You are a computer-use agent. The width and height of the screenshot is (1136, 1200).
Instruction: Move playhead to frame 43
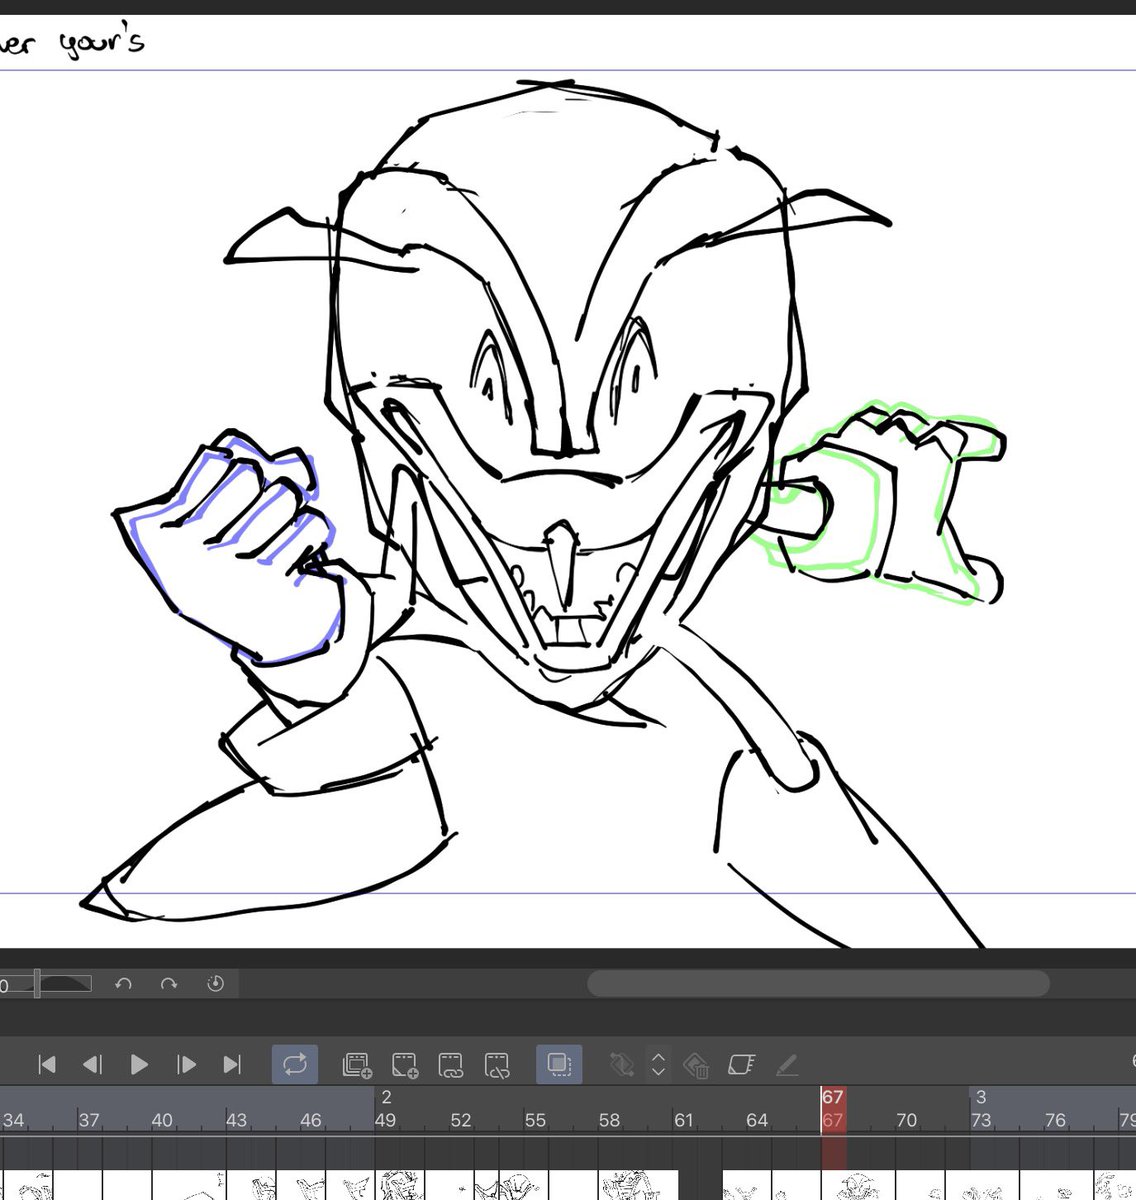coord(236,1120)
